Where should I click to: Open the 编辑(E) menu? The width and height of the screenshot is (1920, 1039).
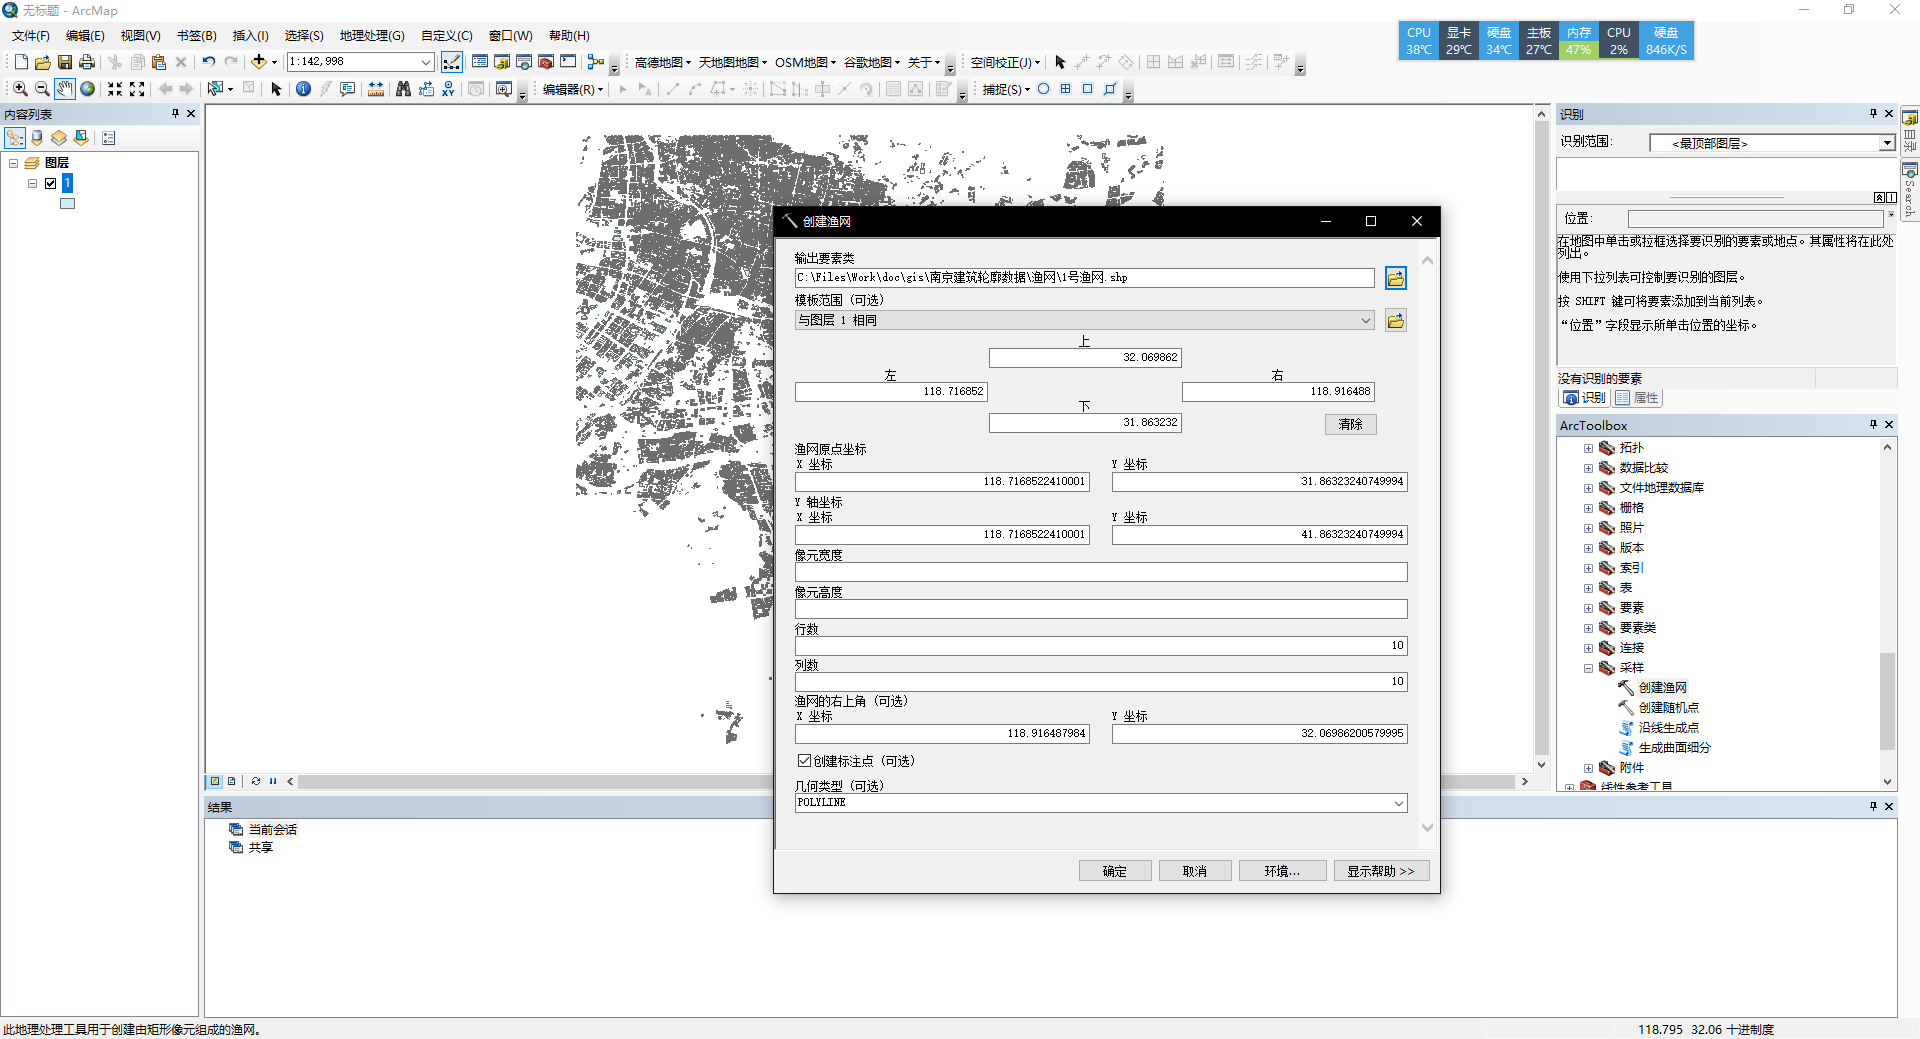[85, 36]
